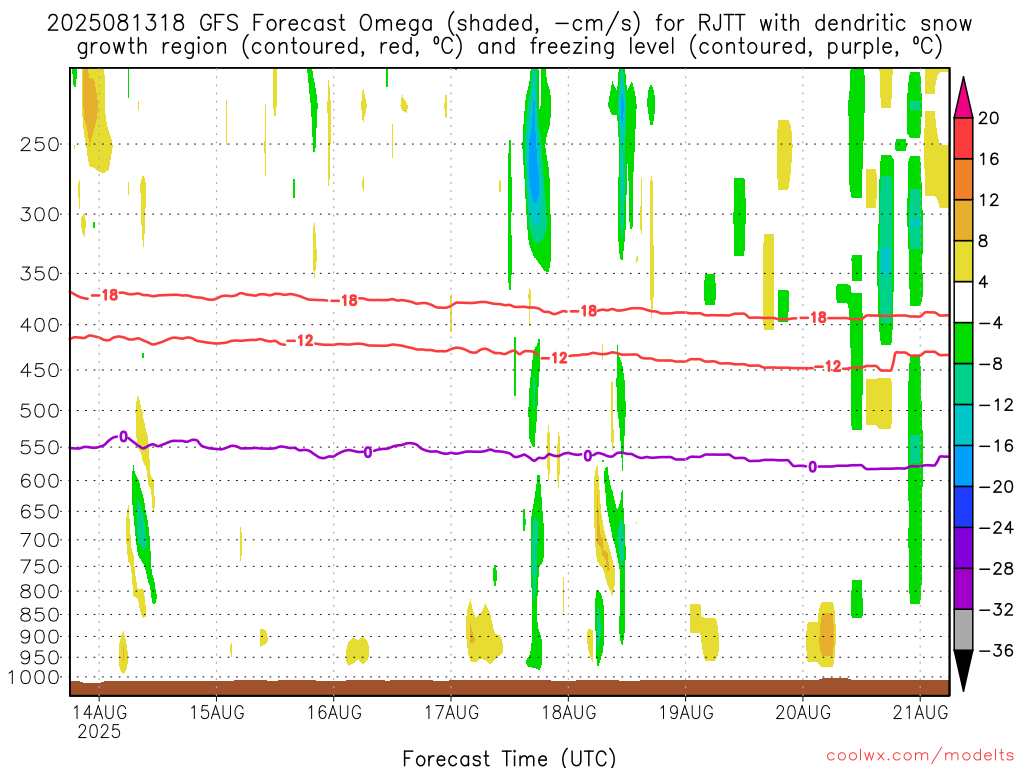Click the 'Forecast Time (UTC)' axis title
Image resolution: width=1024 pixels, height=768 pixels.
509,758
